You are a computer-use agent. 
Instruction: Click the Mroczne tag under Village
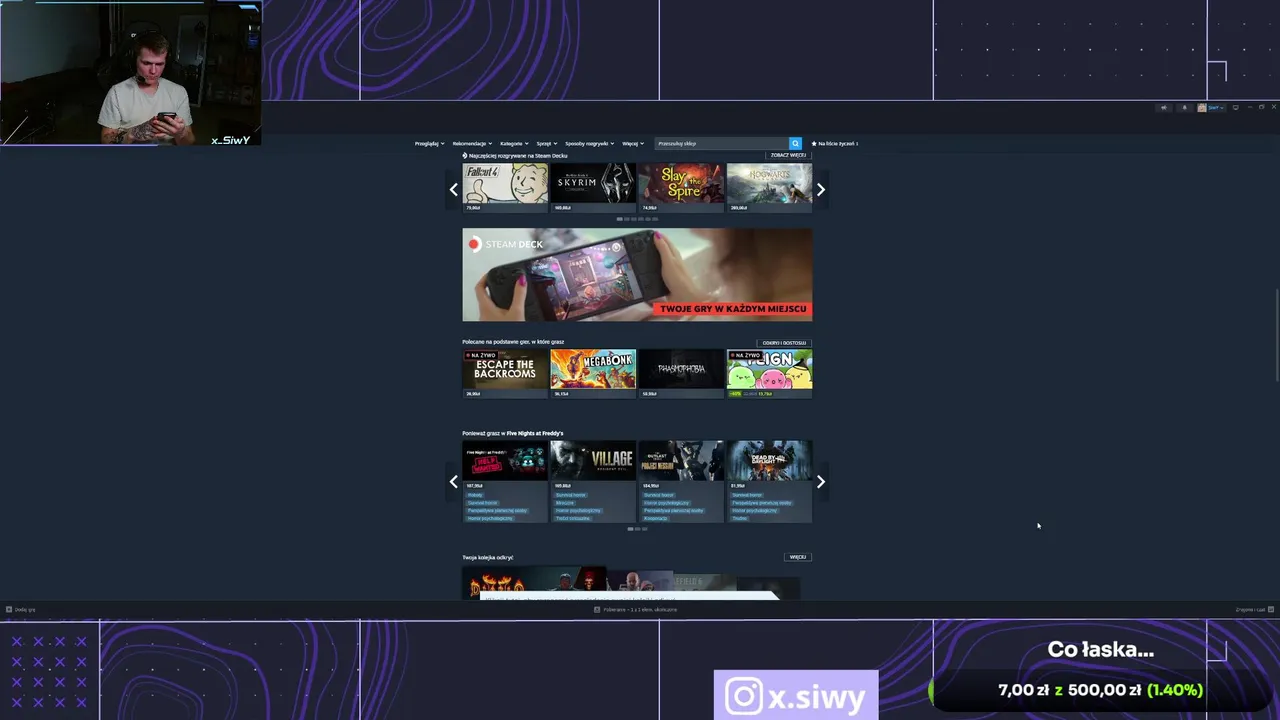click(565, 503)
